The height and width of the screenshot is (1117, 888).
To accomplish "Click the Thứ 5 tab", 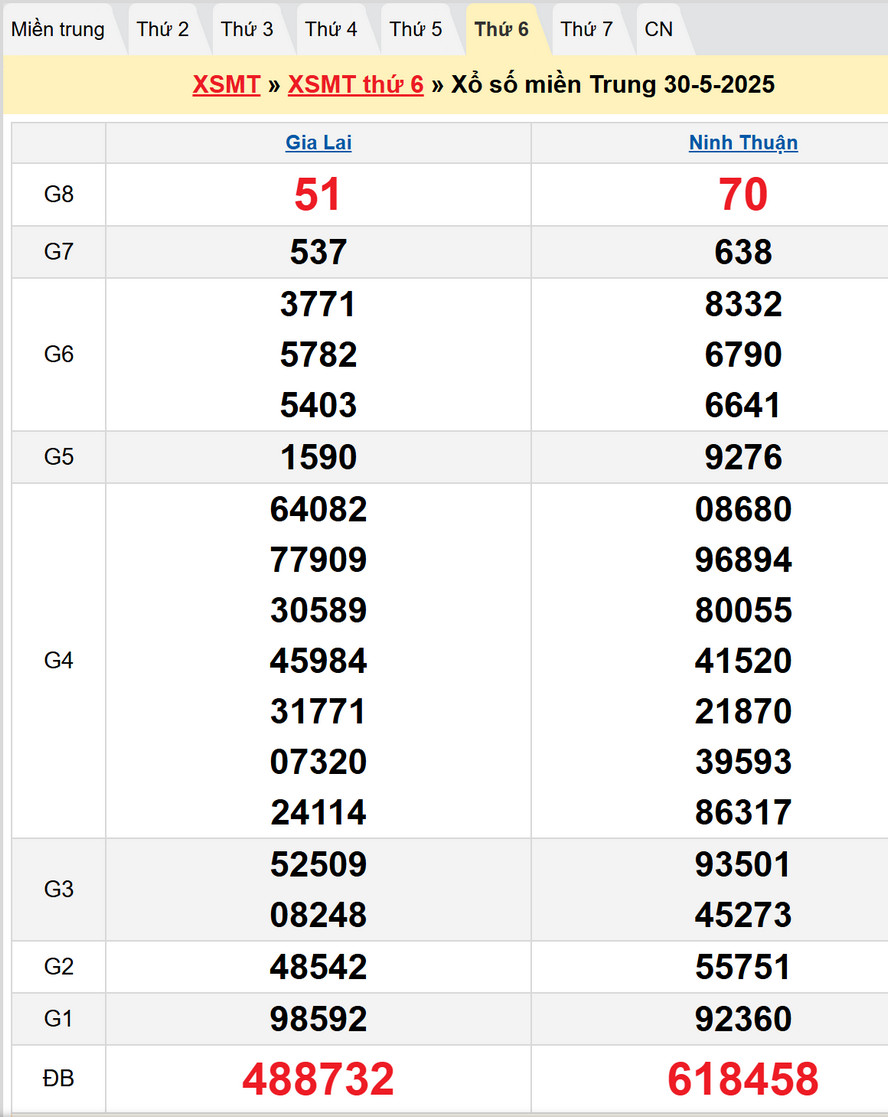I will (416, 29).
